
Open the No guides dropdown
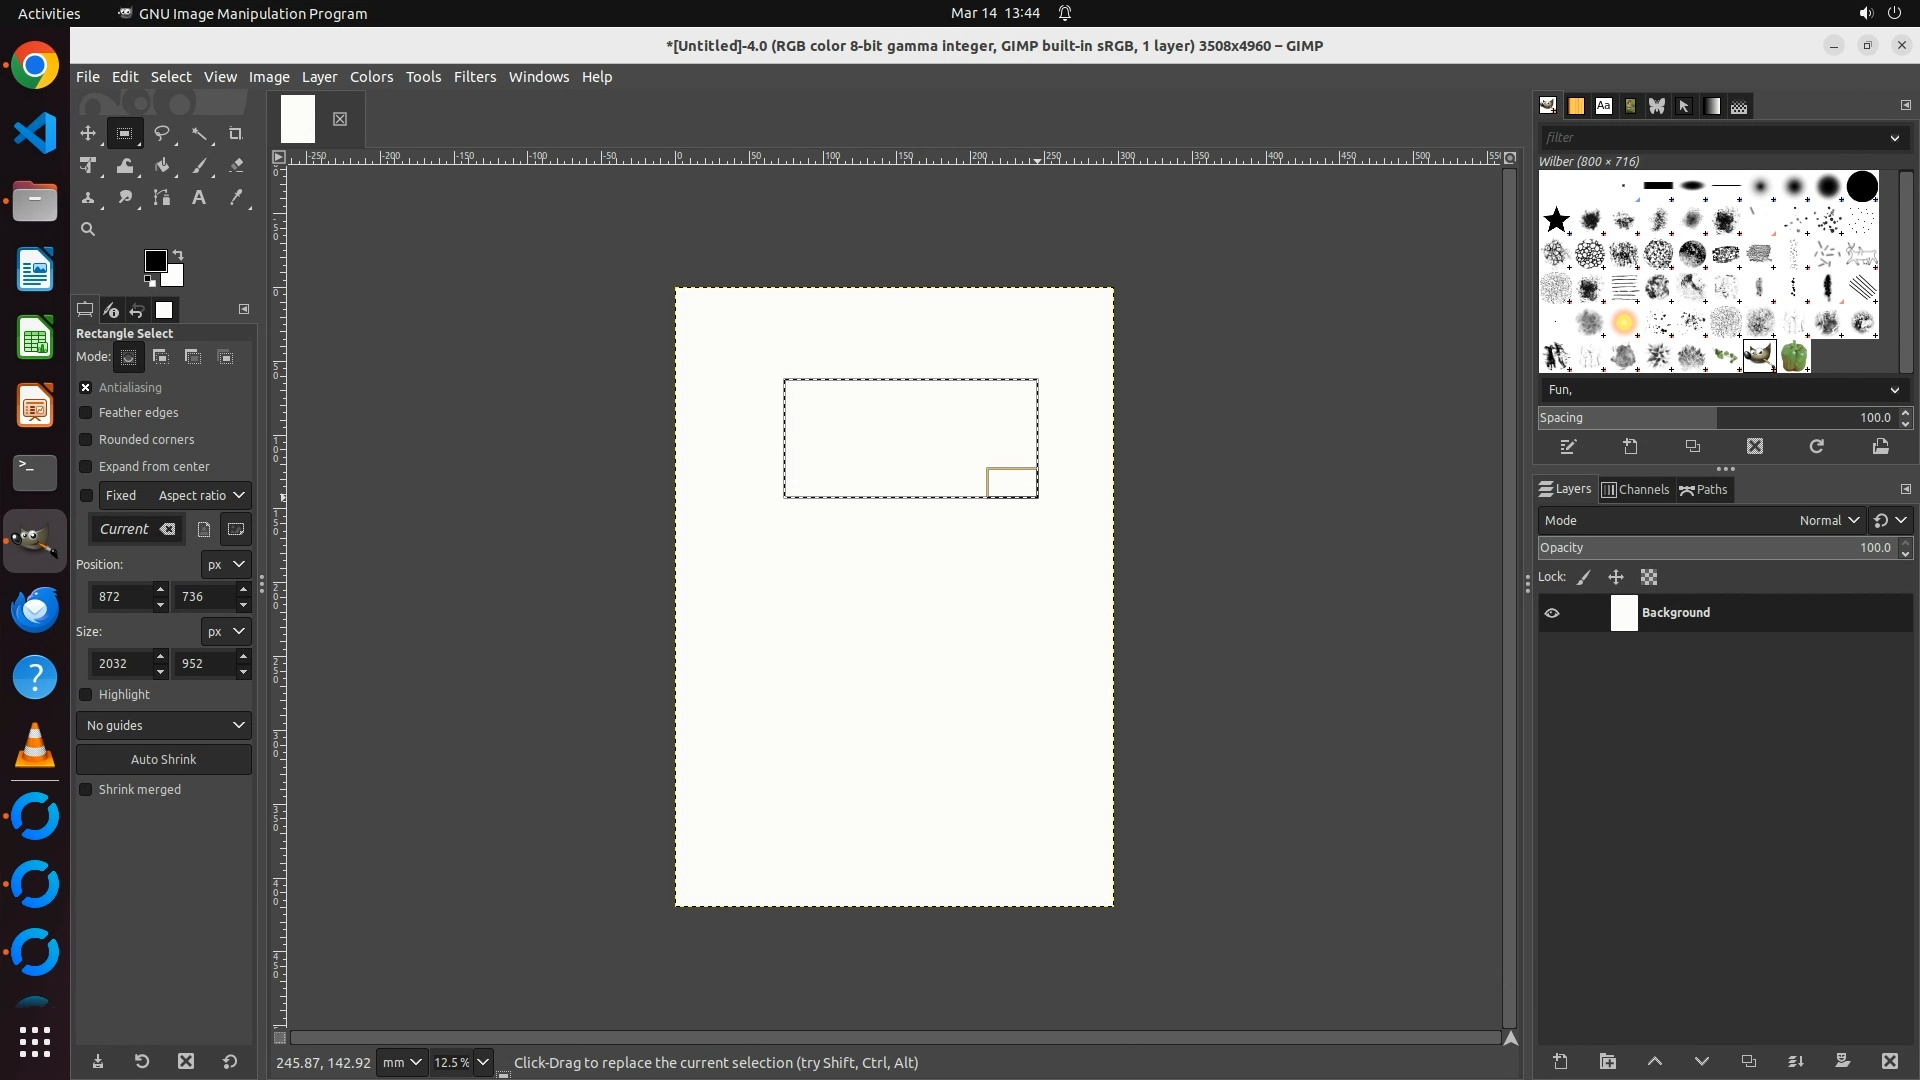point(164,726)
